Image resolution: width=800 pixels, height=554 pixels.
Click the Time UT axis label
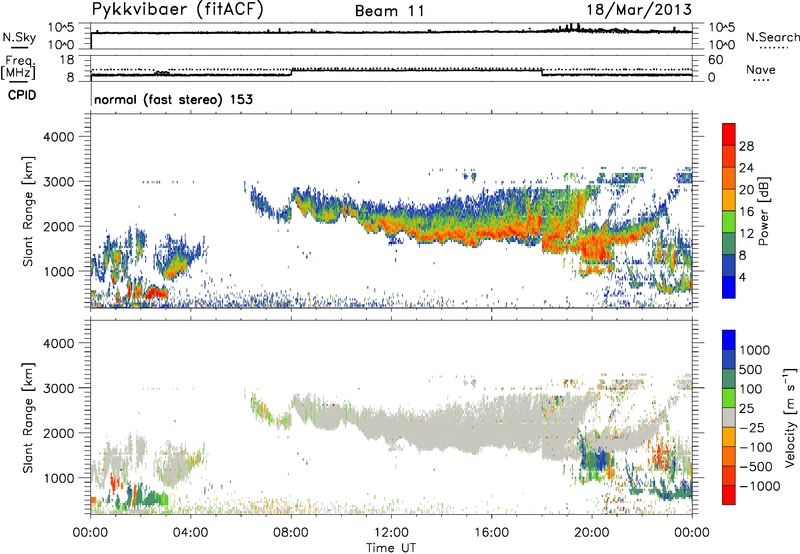coord(391,548)
